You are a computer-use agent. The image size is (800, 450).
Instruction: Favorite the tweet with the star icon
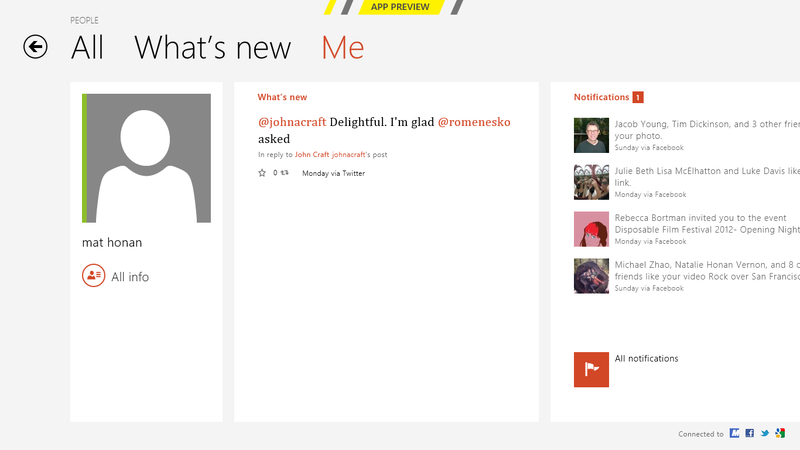point(262,173)
